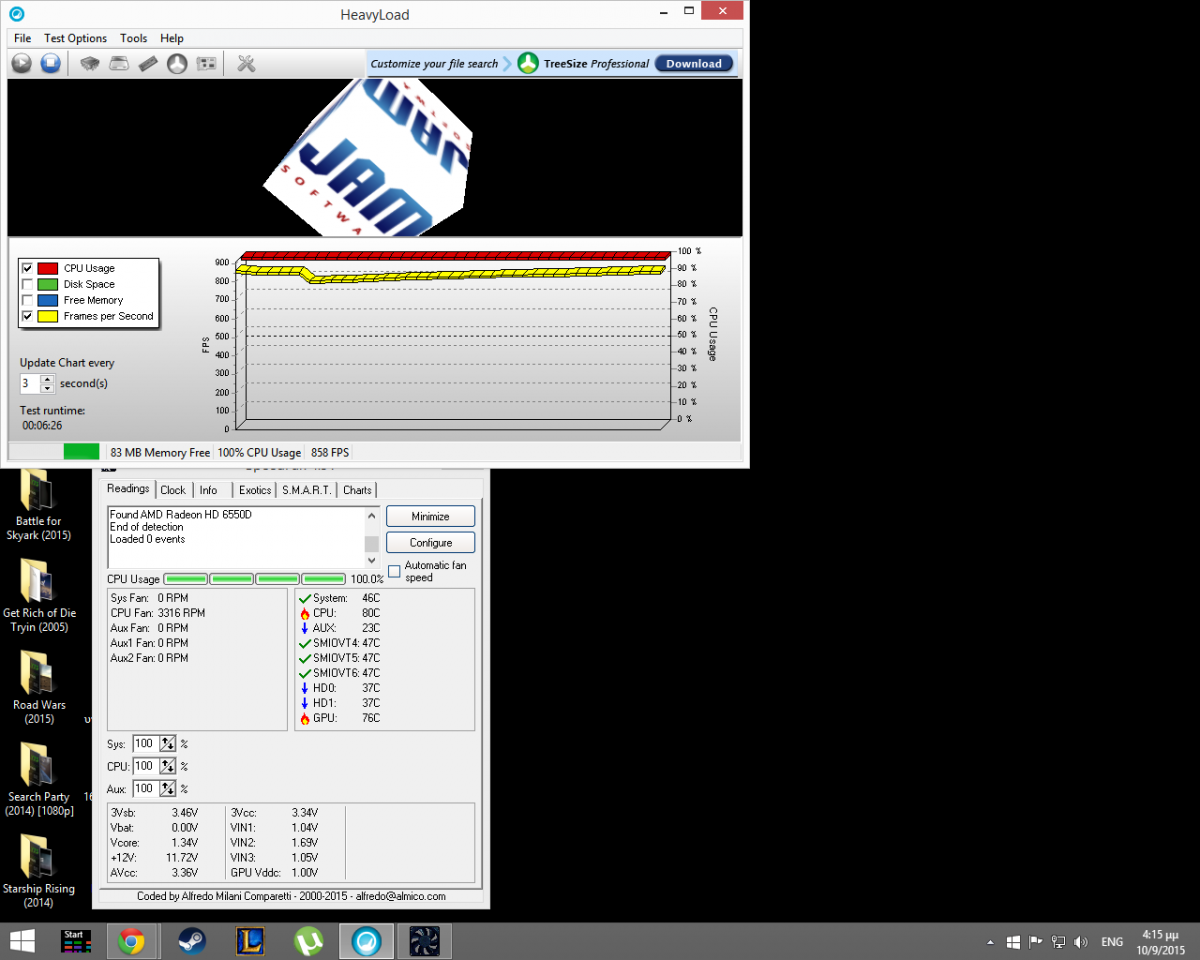Open the taskbar clock showing 10/9/2015
Viewport: 1200px width, 960px height.
1159,941
